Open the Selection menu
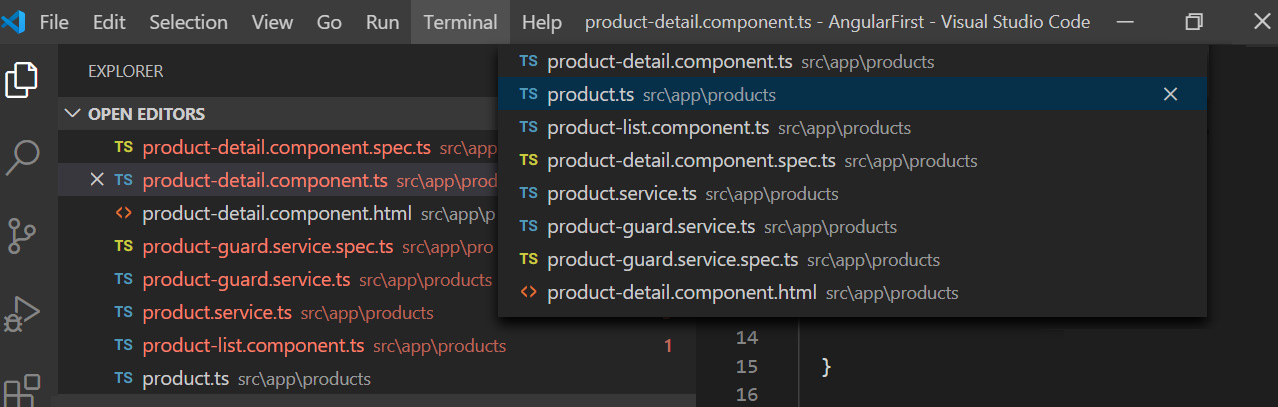Viewport: 1278px width, 407px height. pyautogui.click(x=189, y=22)
